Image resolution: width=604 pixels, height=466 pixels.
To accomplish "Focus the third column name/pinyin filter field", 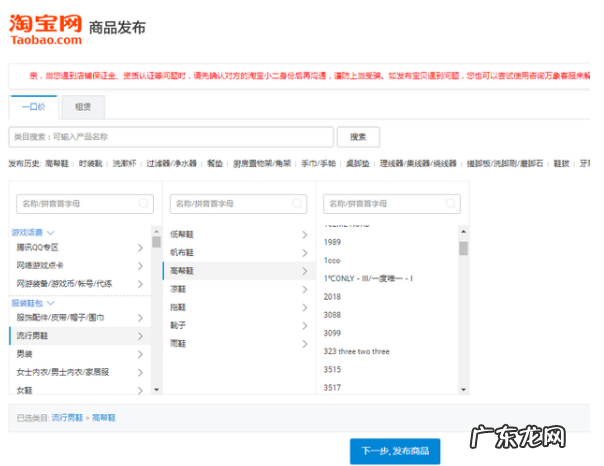I will point(392,204).
